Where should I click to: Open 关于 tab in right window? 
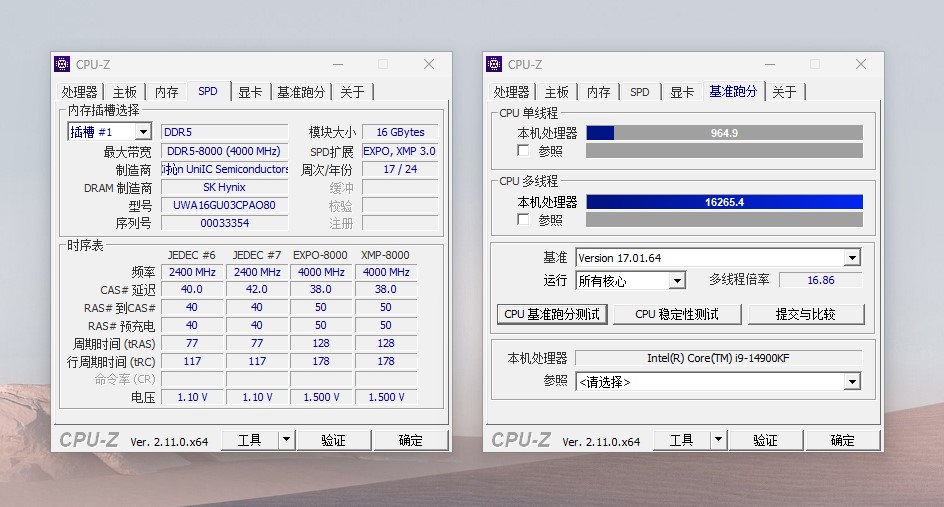(784, 92)
